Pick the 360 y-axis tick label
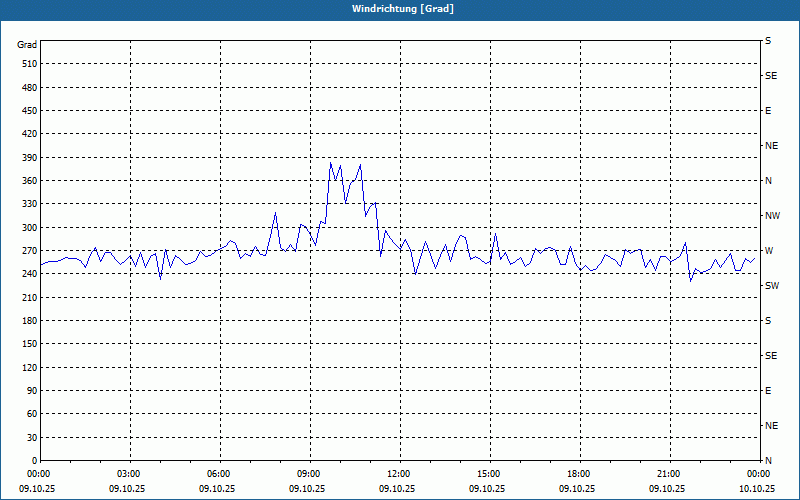 point(29,181)
